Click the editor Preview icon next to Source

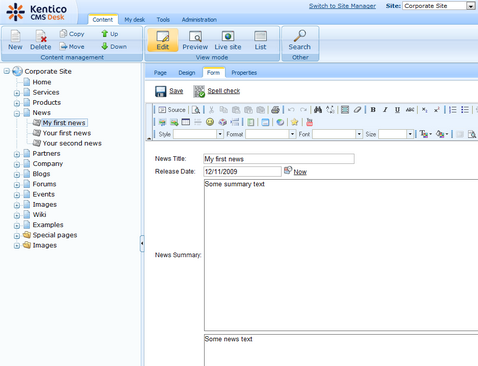click(x=196, y=110)
